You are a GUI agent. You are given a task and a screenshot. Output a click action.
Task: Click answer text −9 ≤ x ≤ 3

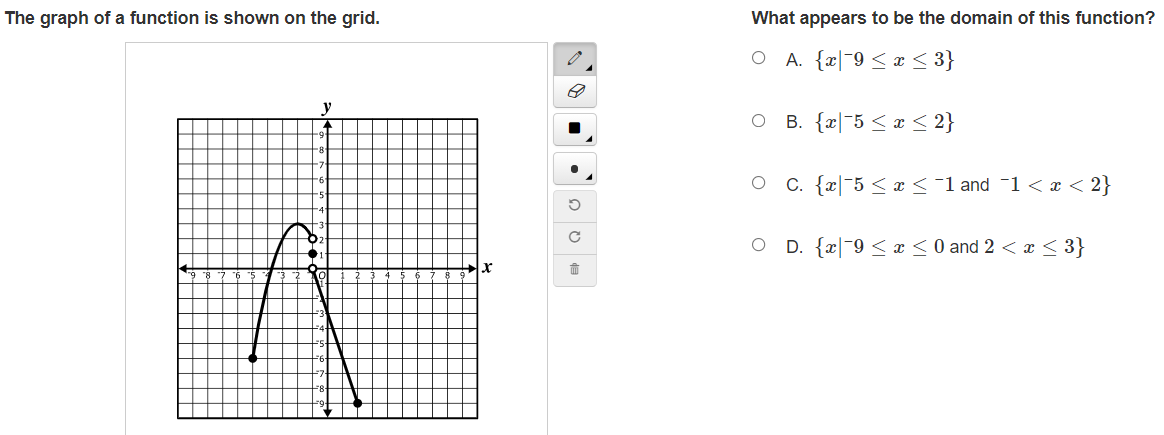coord(885,60)
